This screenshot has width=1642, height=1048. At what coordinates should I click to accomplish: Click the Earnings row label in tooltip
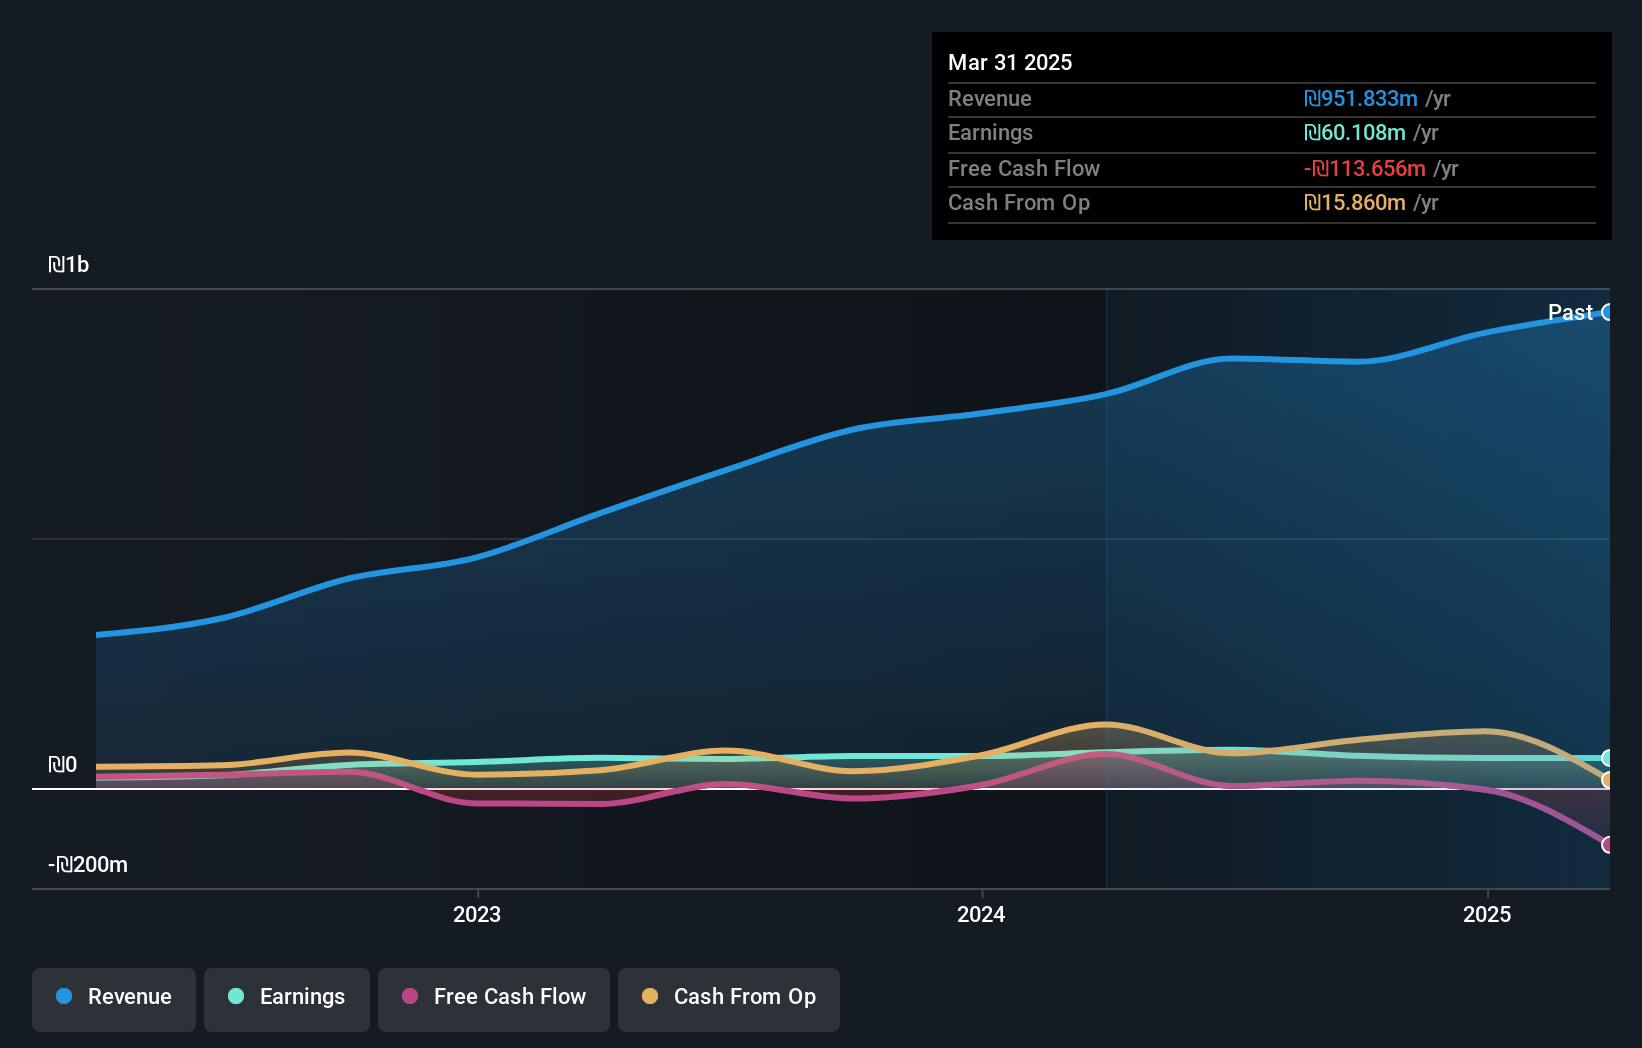click(x=990, y=132)
